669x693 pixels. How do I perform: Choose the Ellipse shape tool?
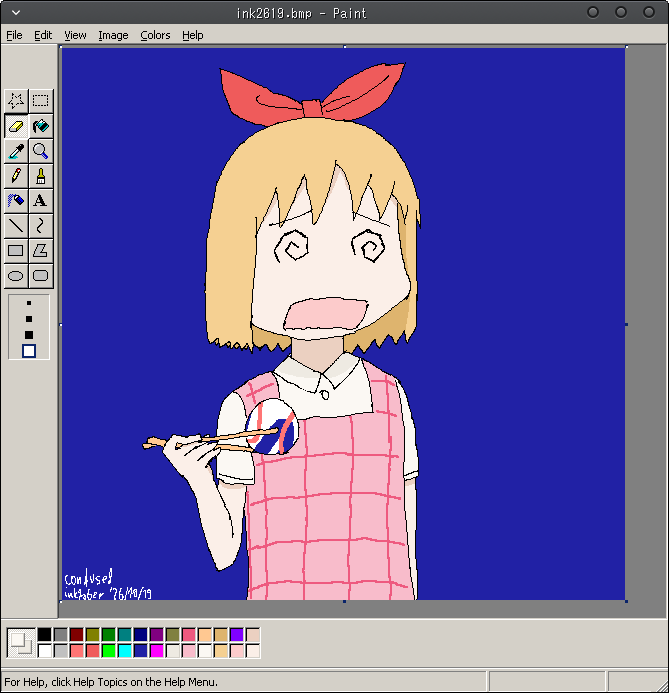pyautogui.click(x=16, y=276)
